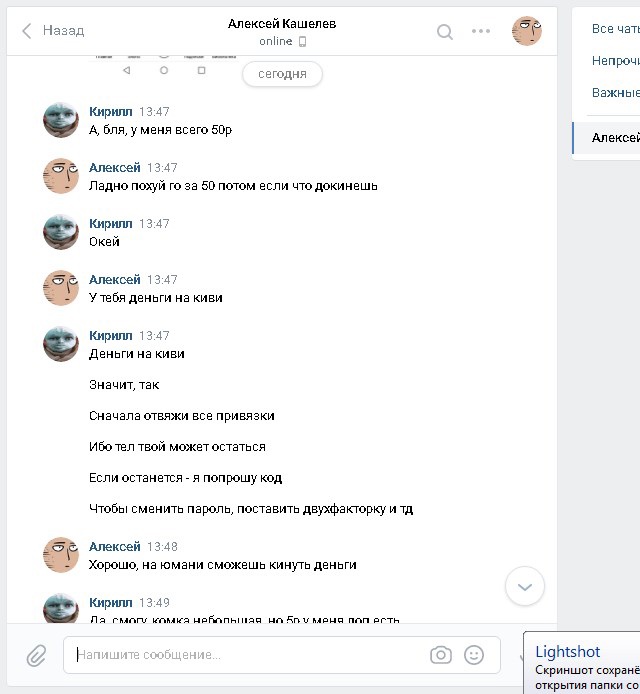Click Кирилл's avatar beside 13:49 message

click(x=61, y=608)
